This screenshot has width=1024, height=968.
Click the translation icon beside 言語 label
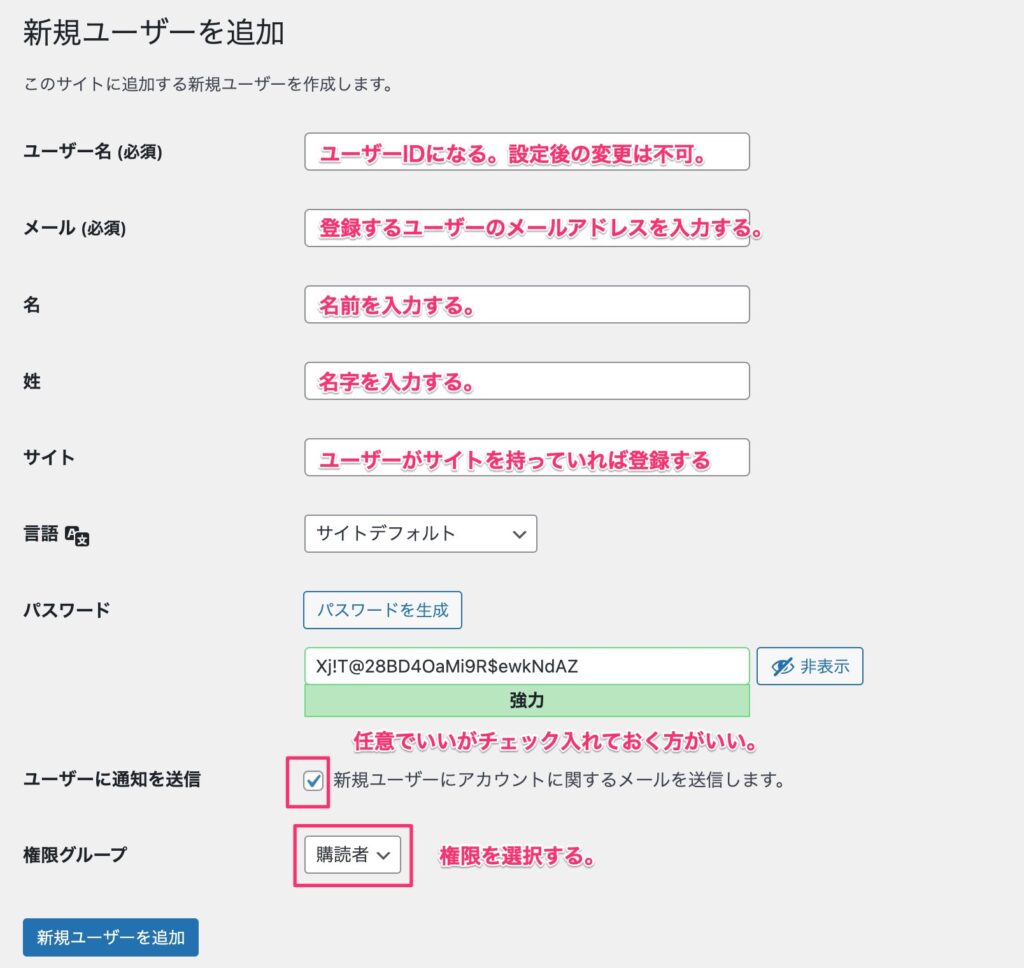tap(77, 535)
